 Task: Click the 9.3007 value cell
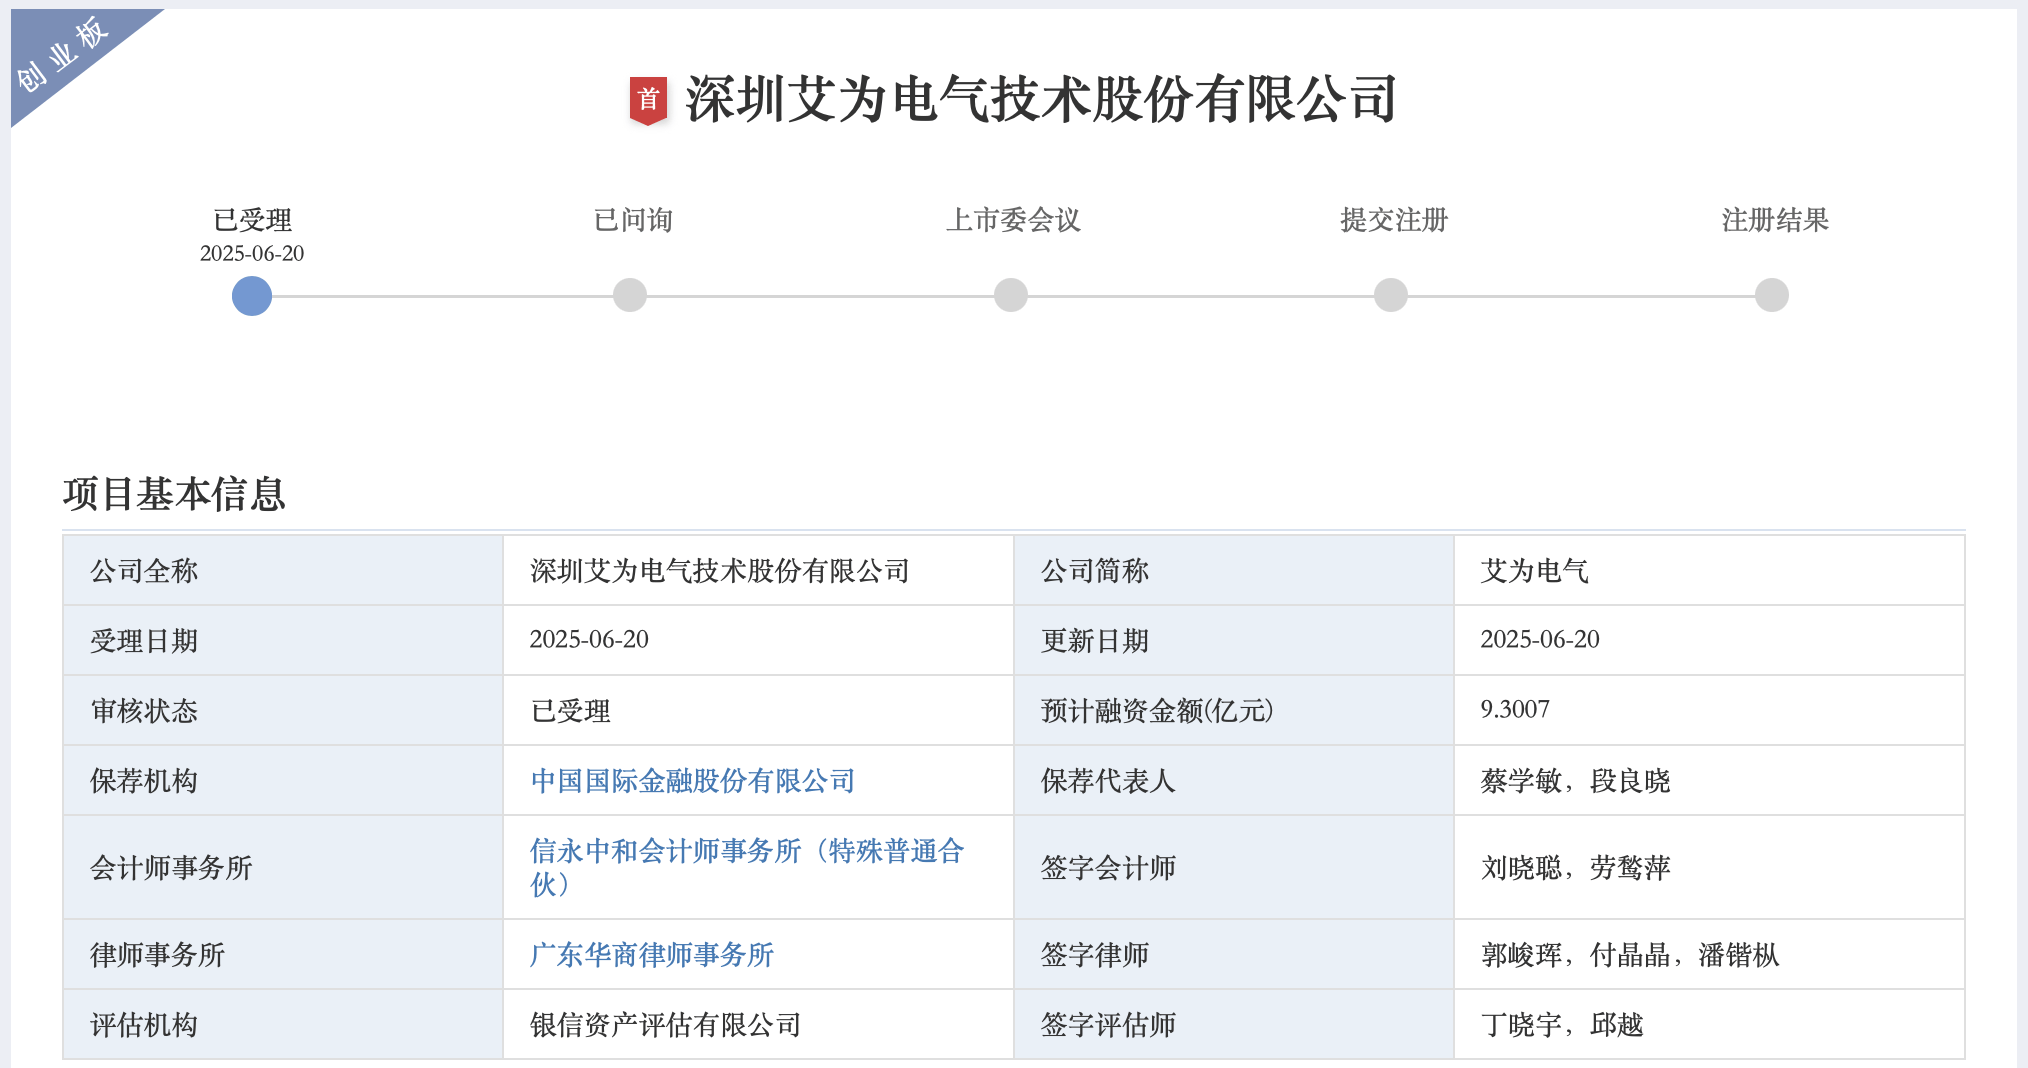1709,710
